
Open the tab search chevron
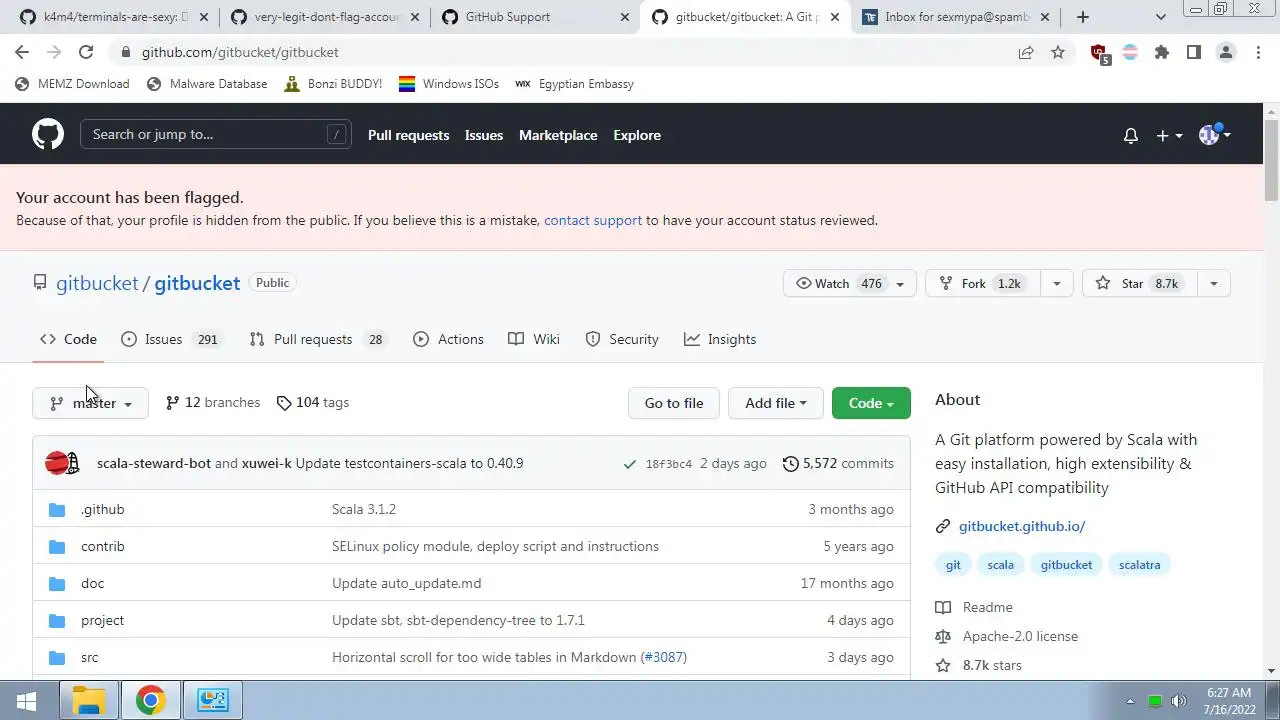(1161, 16)
